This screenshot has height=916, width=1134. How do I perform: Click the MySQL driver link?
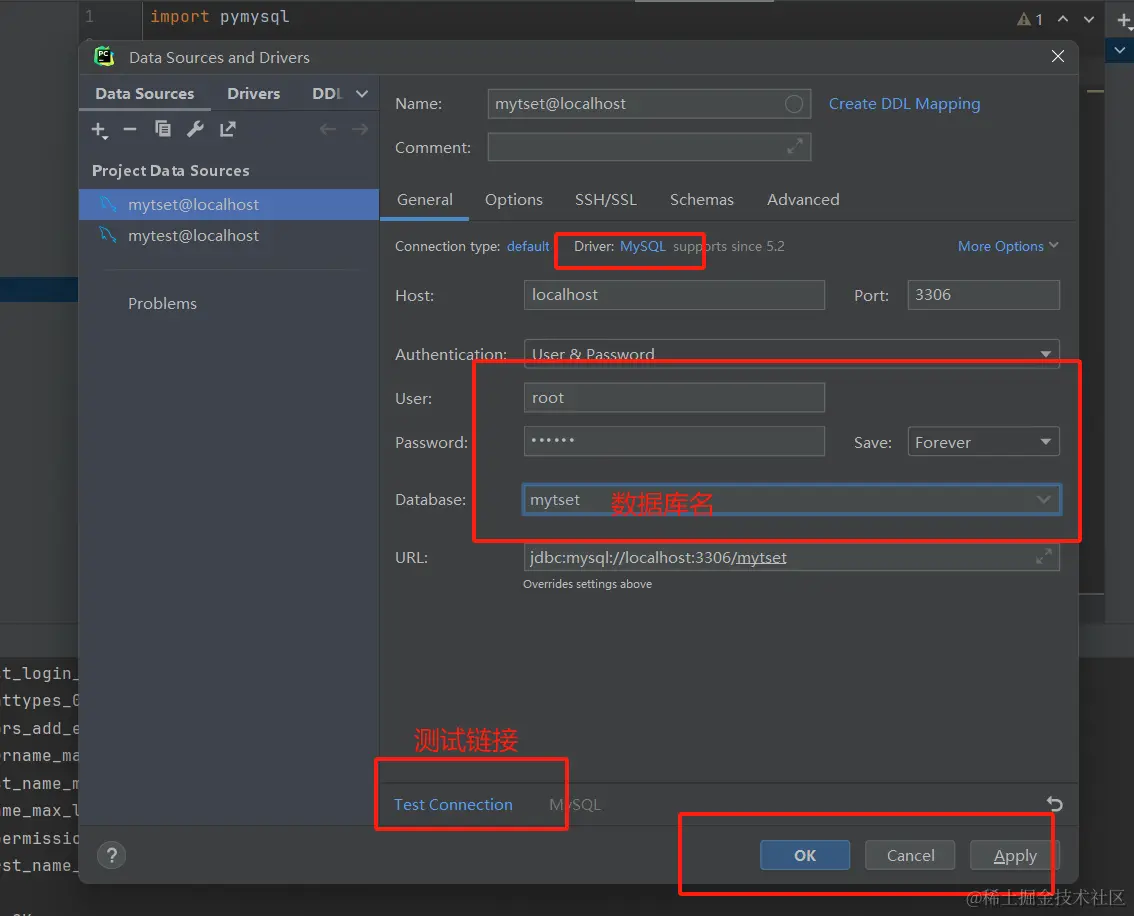point(642,247)
